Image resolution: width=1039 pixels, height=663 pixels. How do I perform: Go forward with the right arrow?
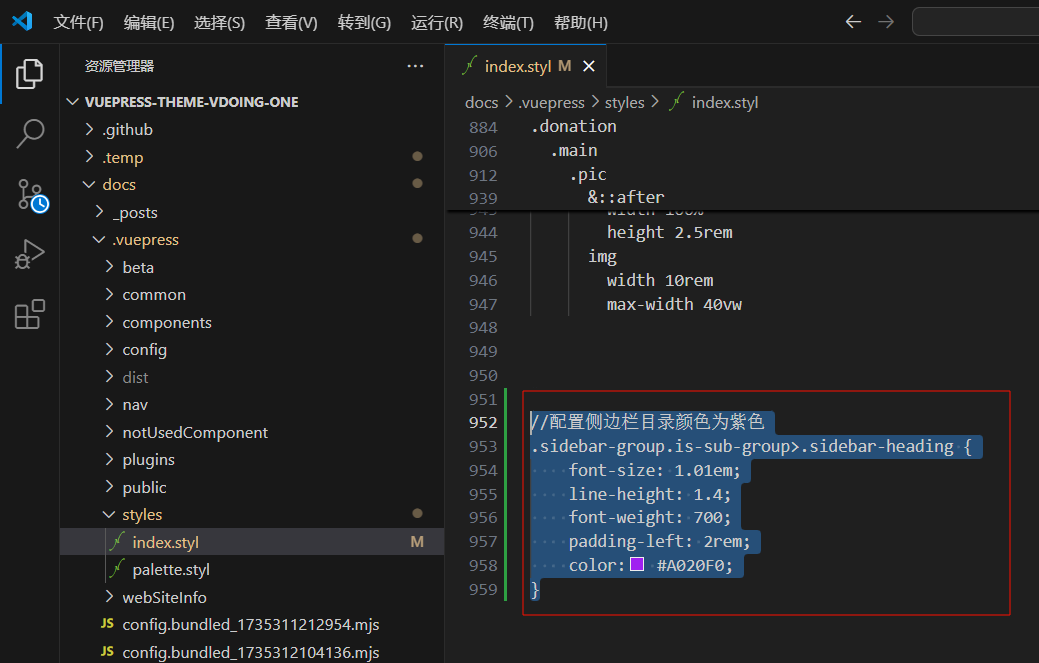click(x=886, y=22)
